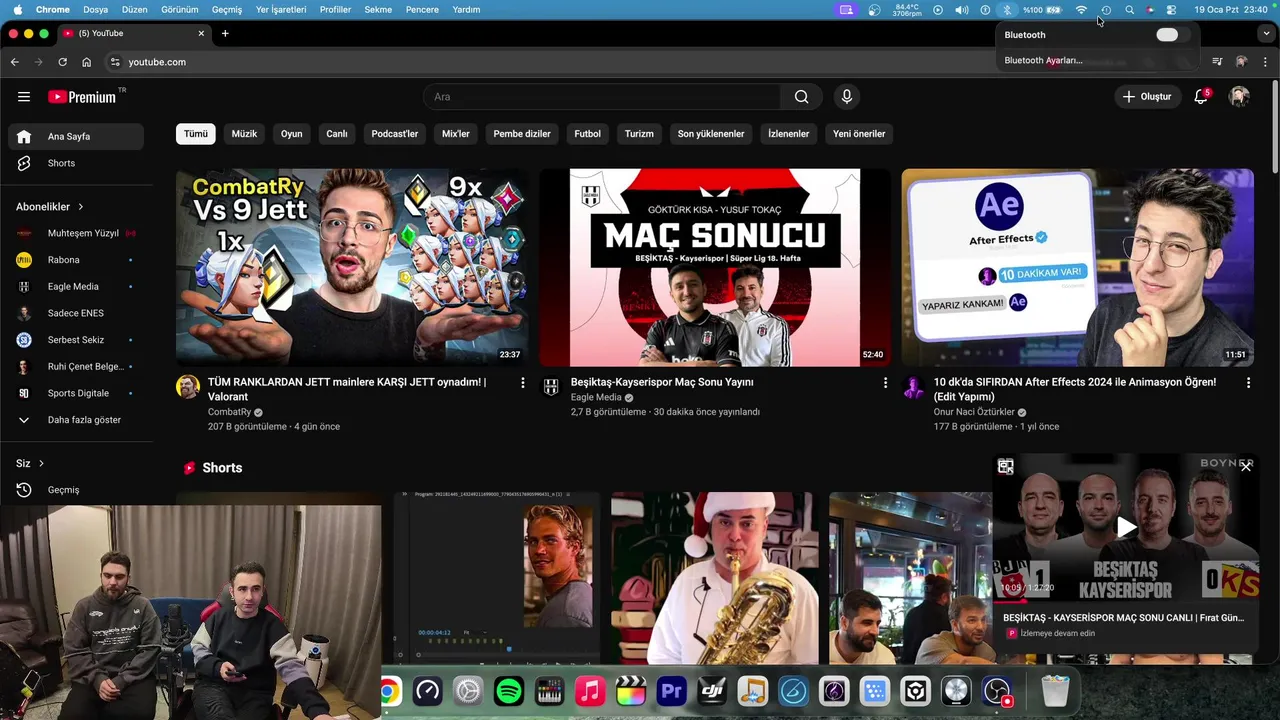Viewport: 1280px width, 720px height.
Task: Open Premiere Pro from the dock
Action: [x=671, y=691]
